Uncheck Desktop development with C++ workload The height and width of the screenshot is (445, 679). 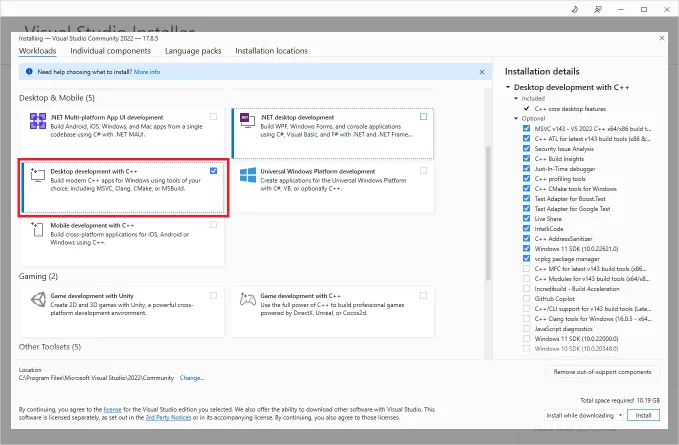[x=213, y=171]
